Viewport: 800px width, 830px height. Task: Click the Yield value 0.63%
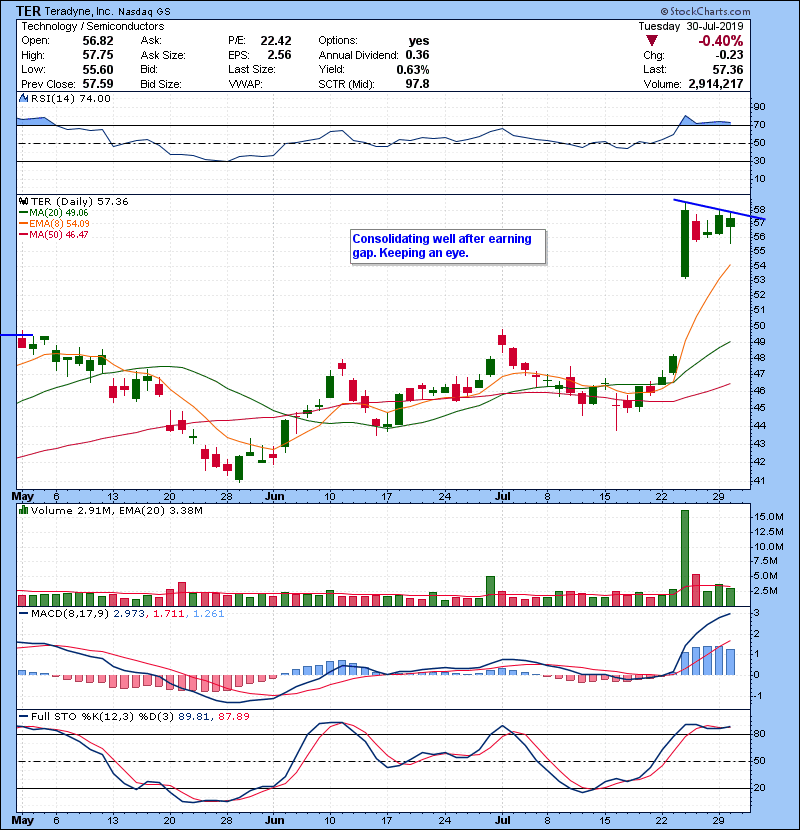click(412, 69)
